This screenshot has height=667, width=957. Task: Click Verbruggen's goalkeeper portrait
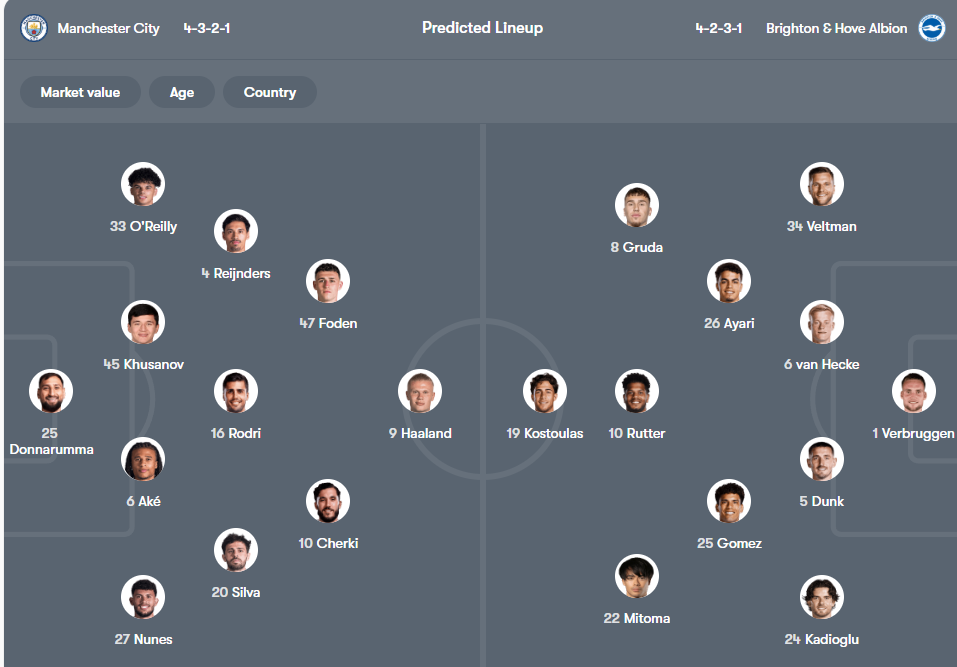point(912,390)
